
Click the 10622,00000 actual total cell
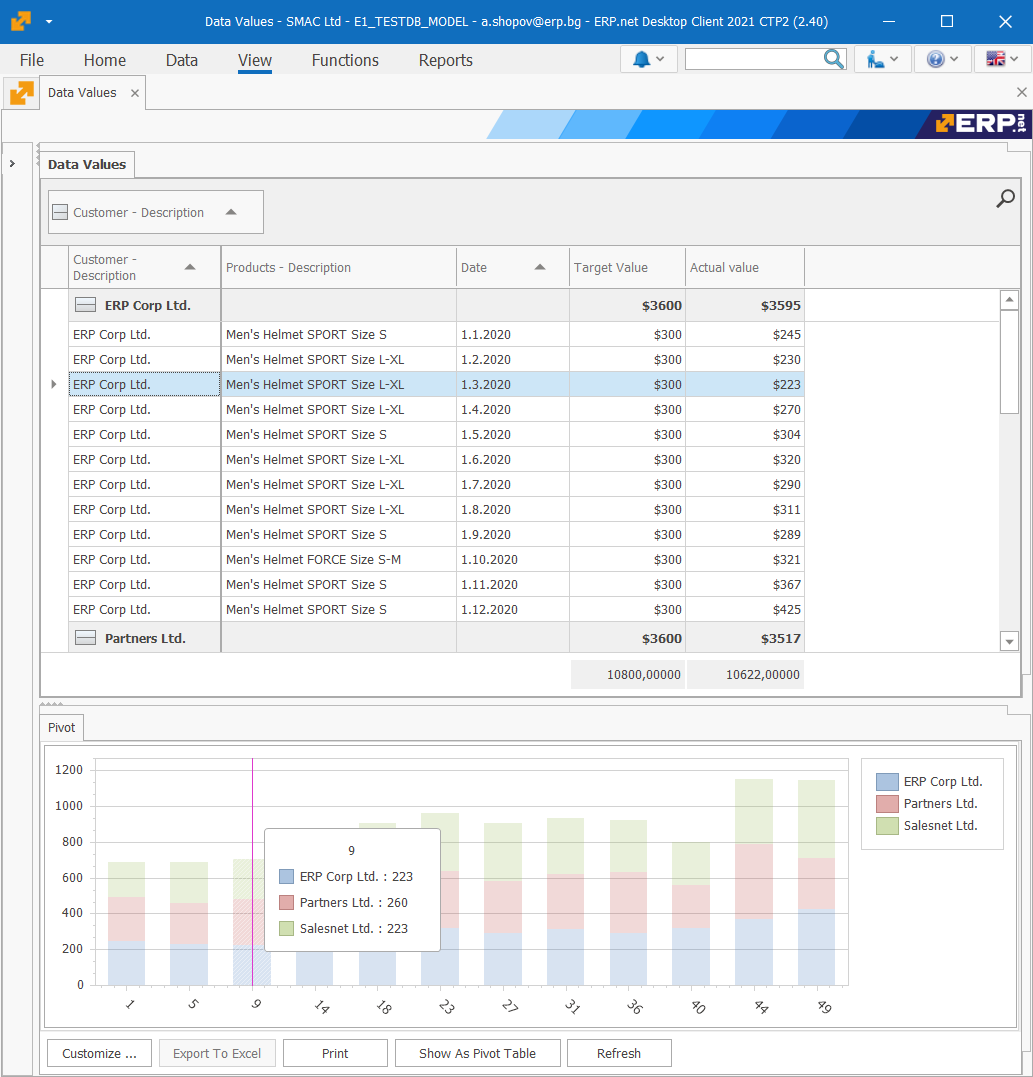point(745,674)
